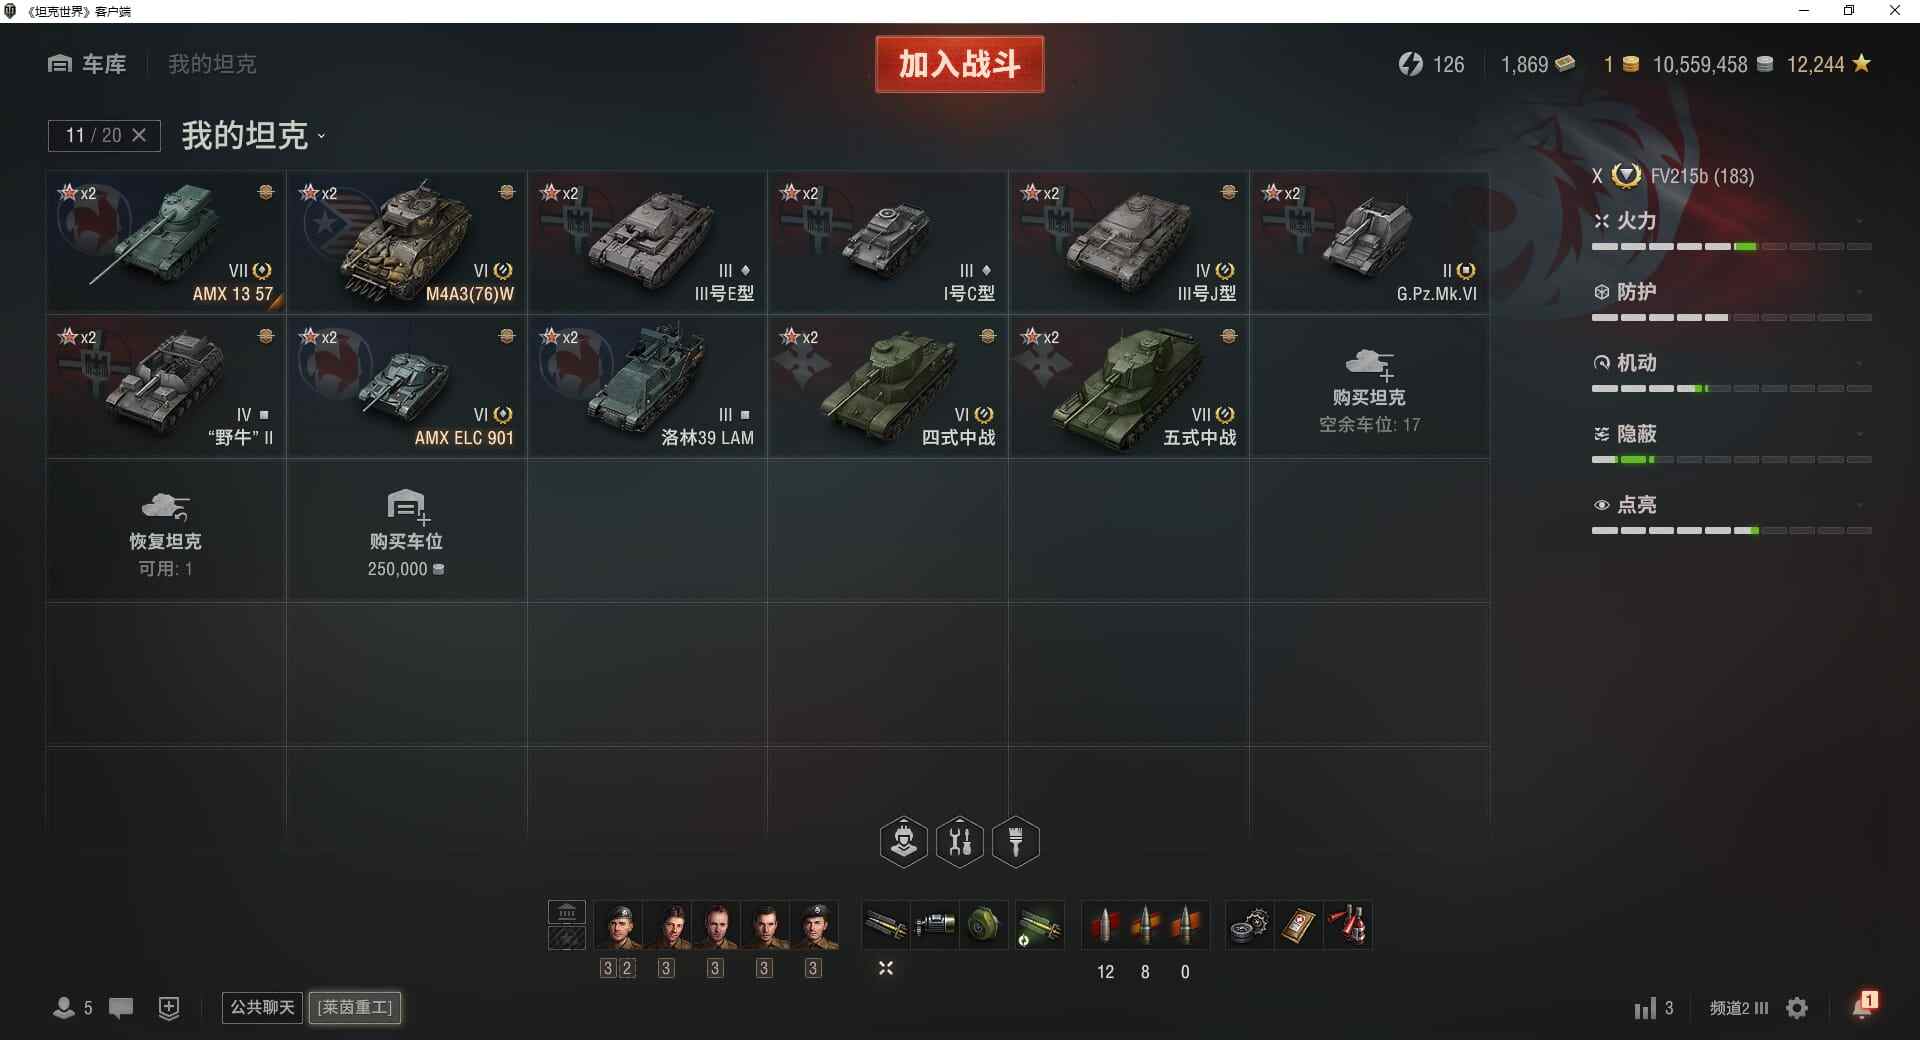Open the crew management hexagon icon

(903, 842)
